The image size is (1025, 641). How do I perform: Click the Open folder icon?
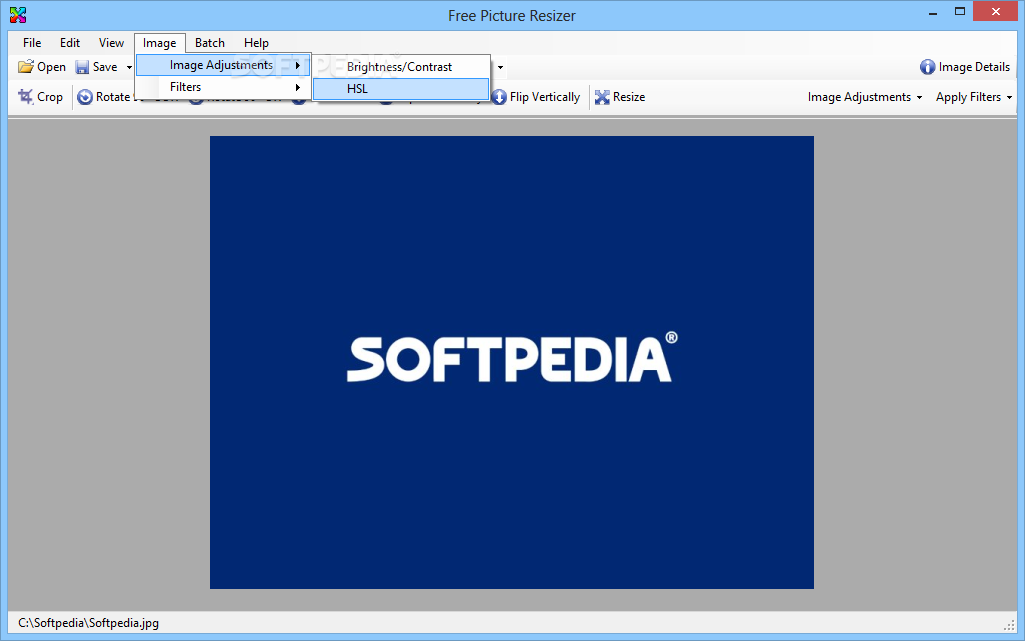click(x=25, y=67)
